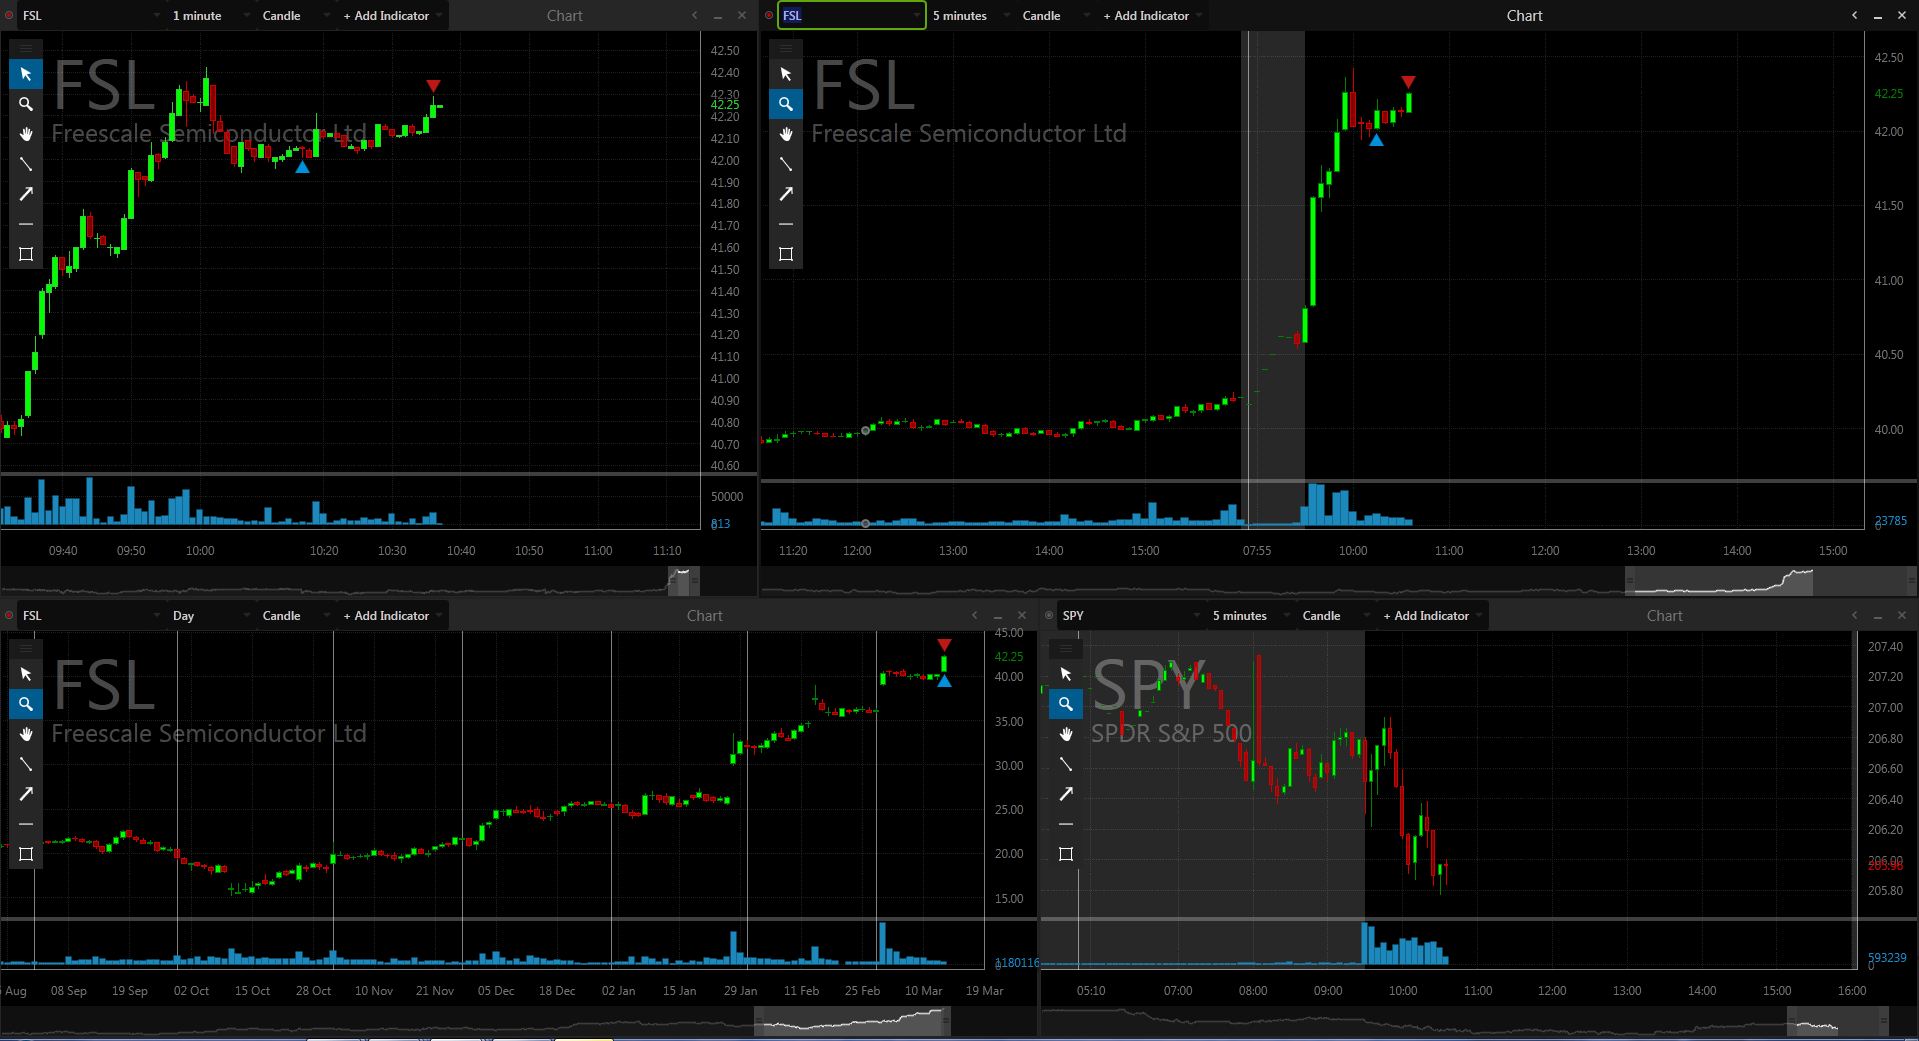
Task: Toggle link dot on SPY chart
Action: tap(1049, 616)
